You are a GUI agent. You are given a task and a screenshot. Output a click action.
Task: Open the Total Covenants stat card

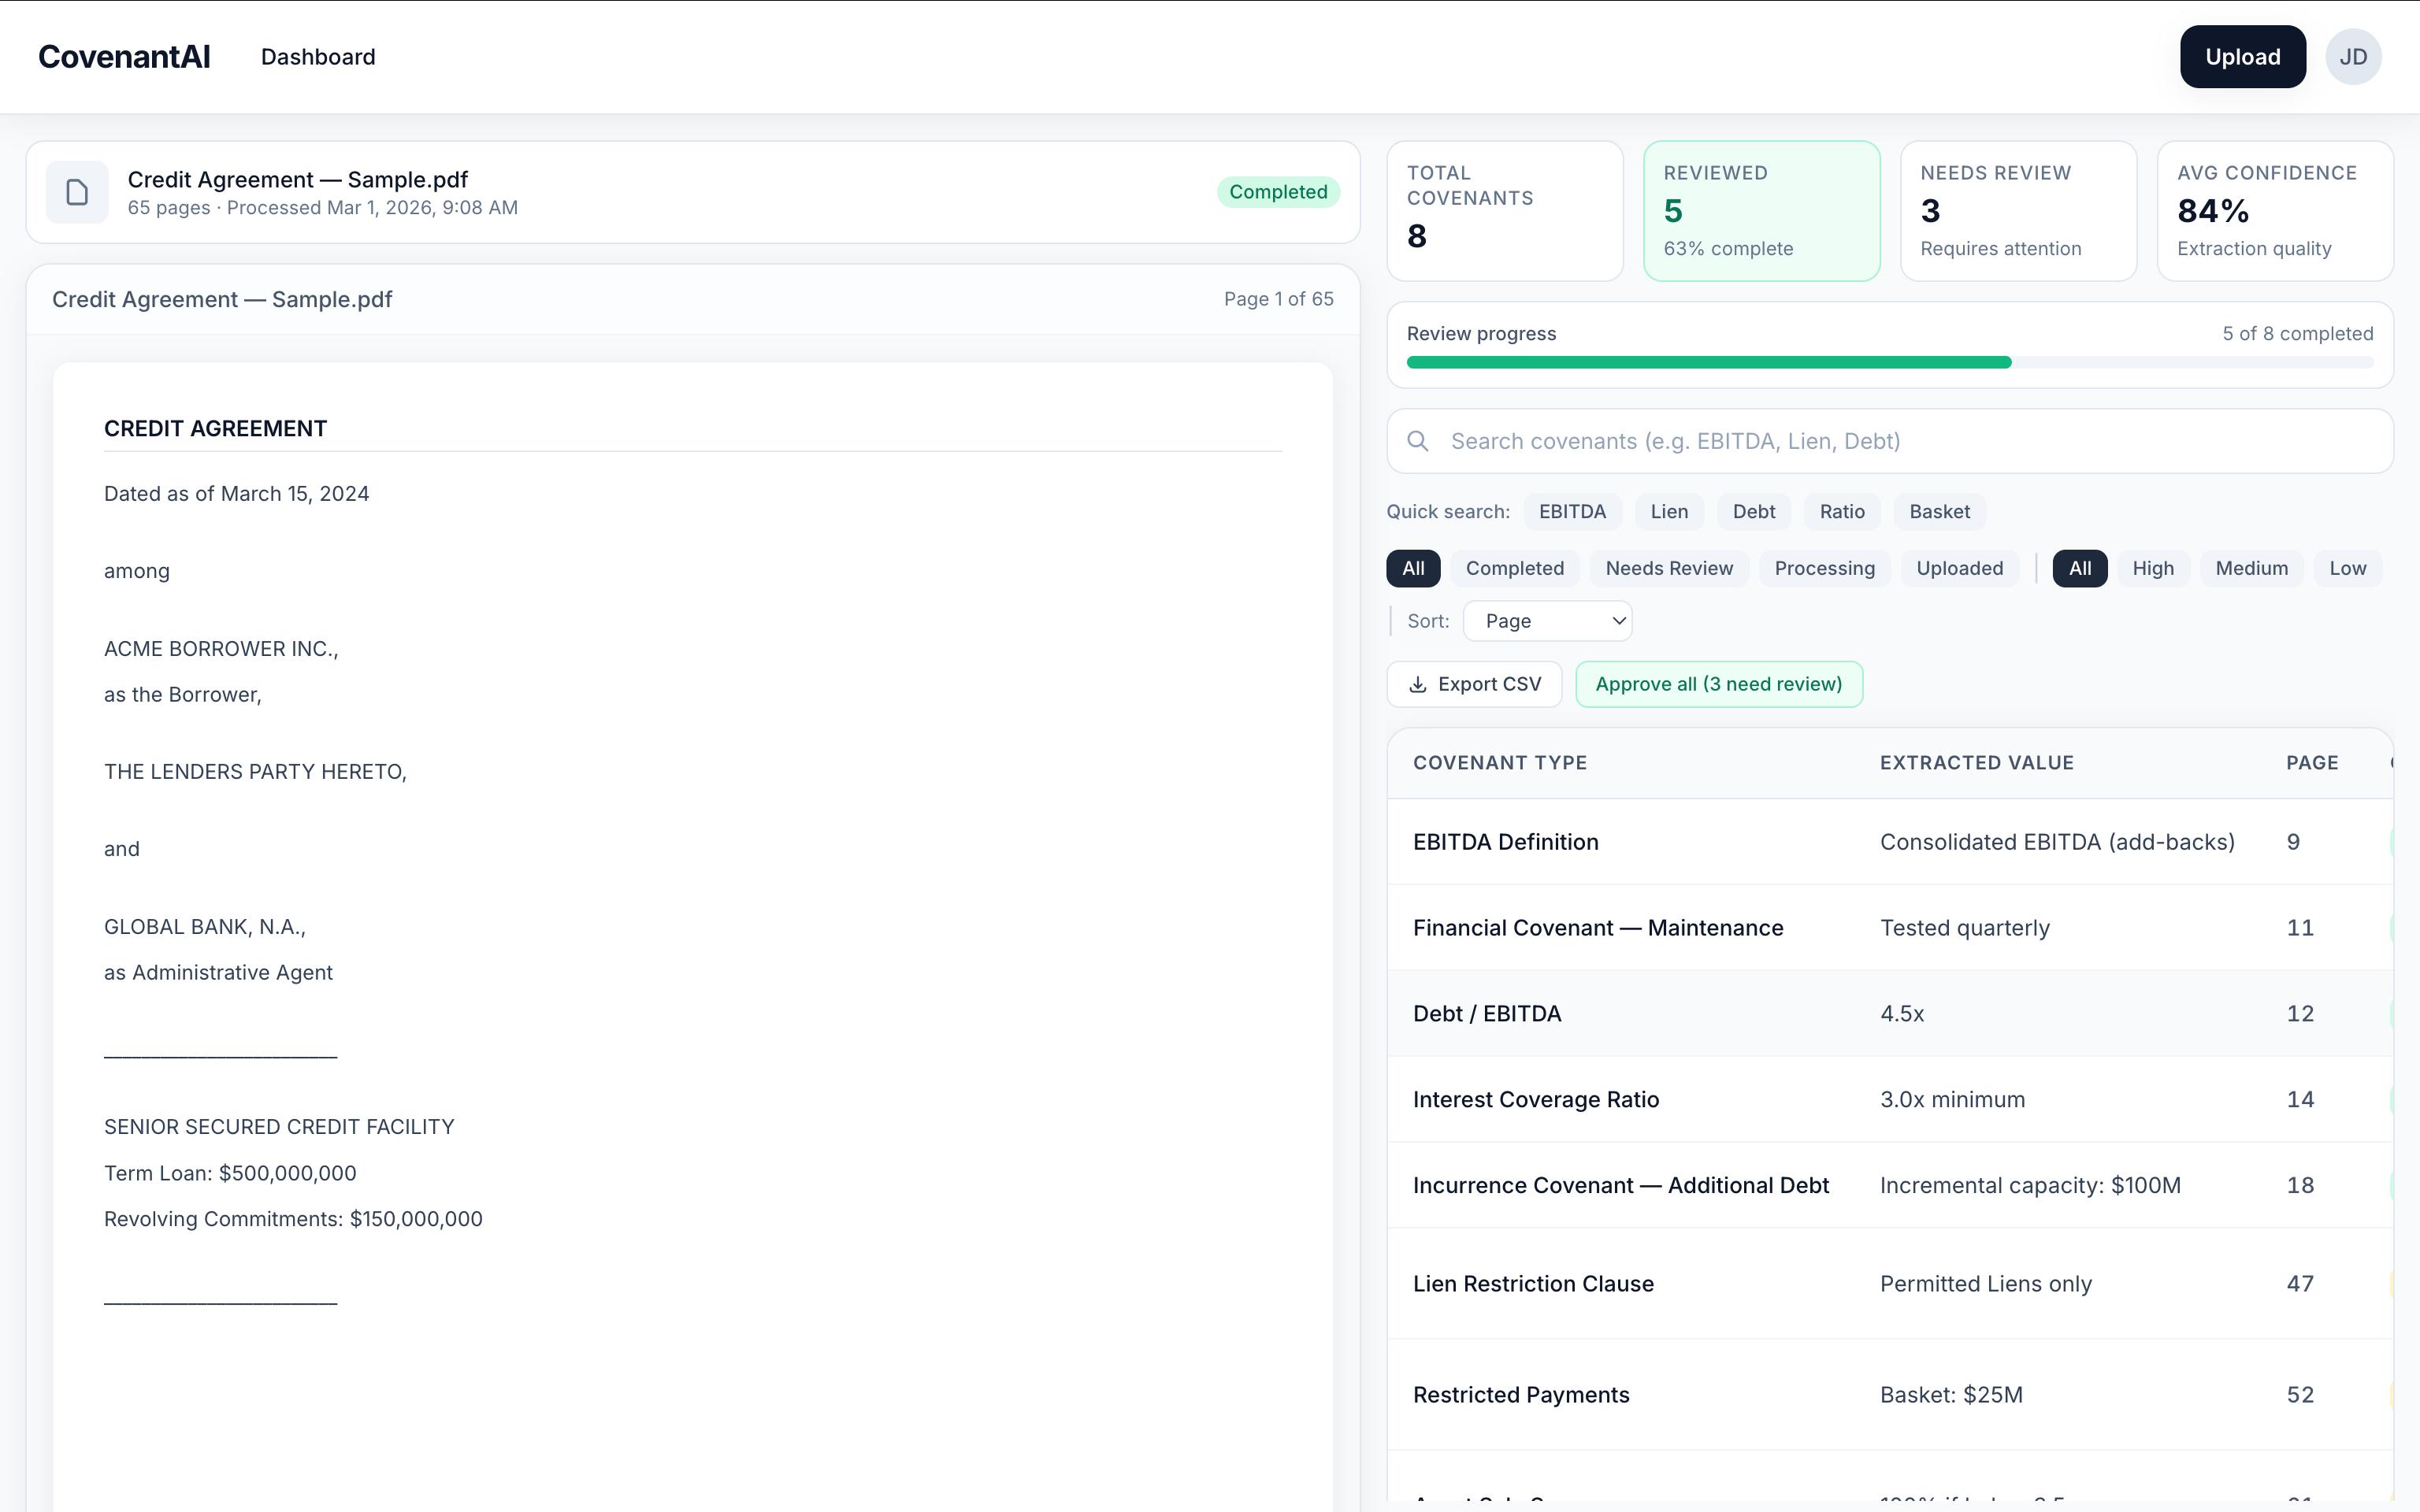click(1505, 211)
